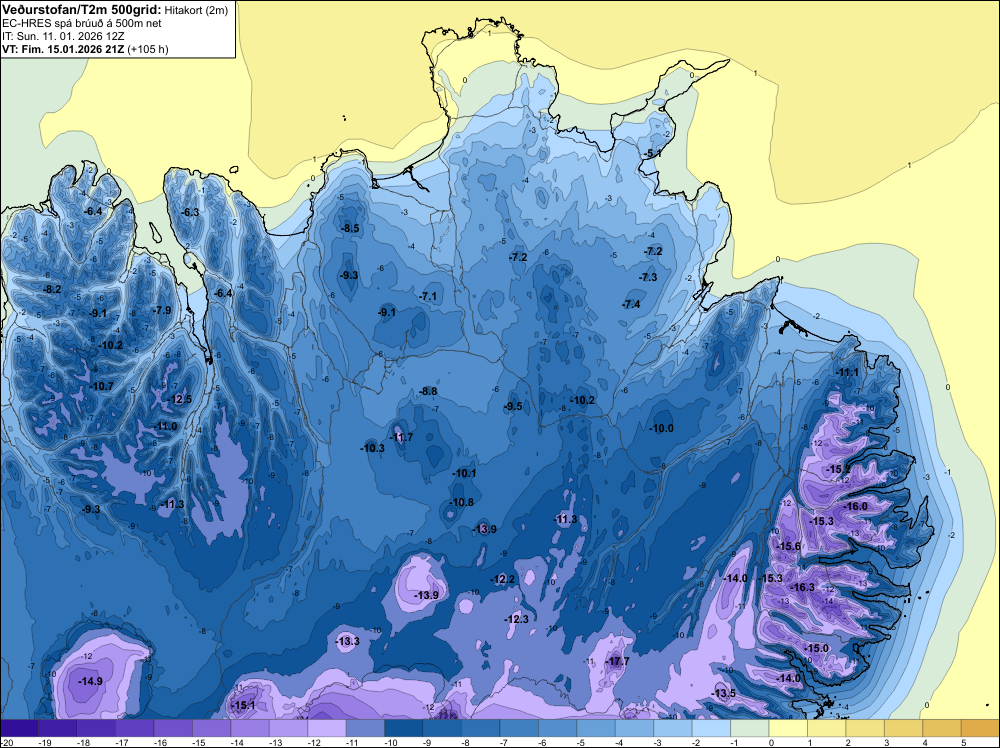1000x748 pixels.
Task: Click the '-14.9' temperature value
Action: [91, 682]
